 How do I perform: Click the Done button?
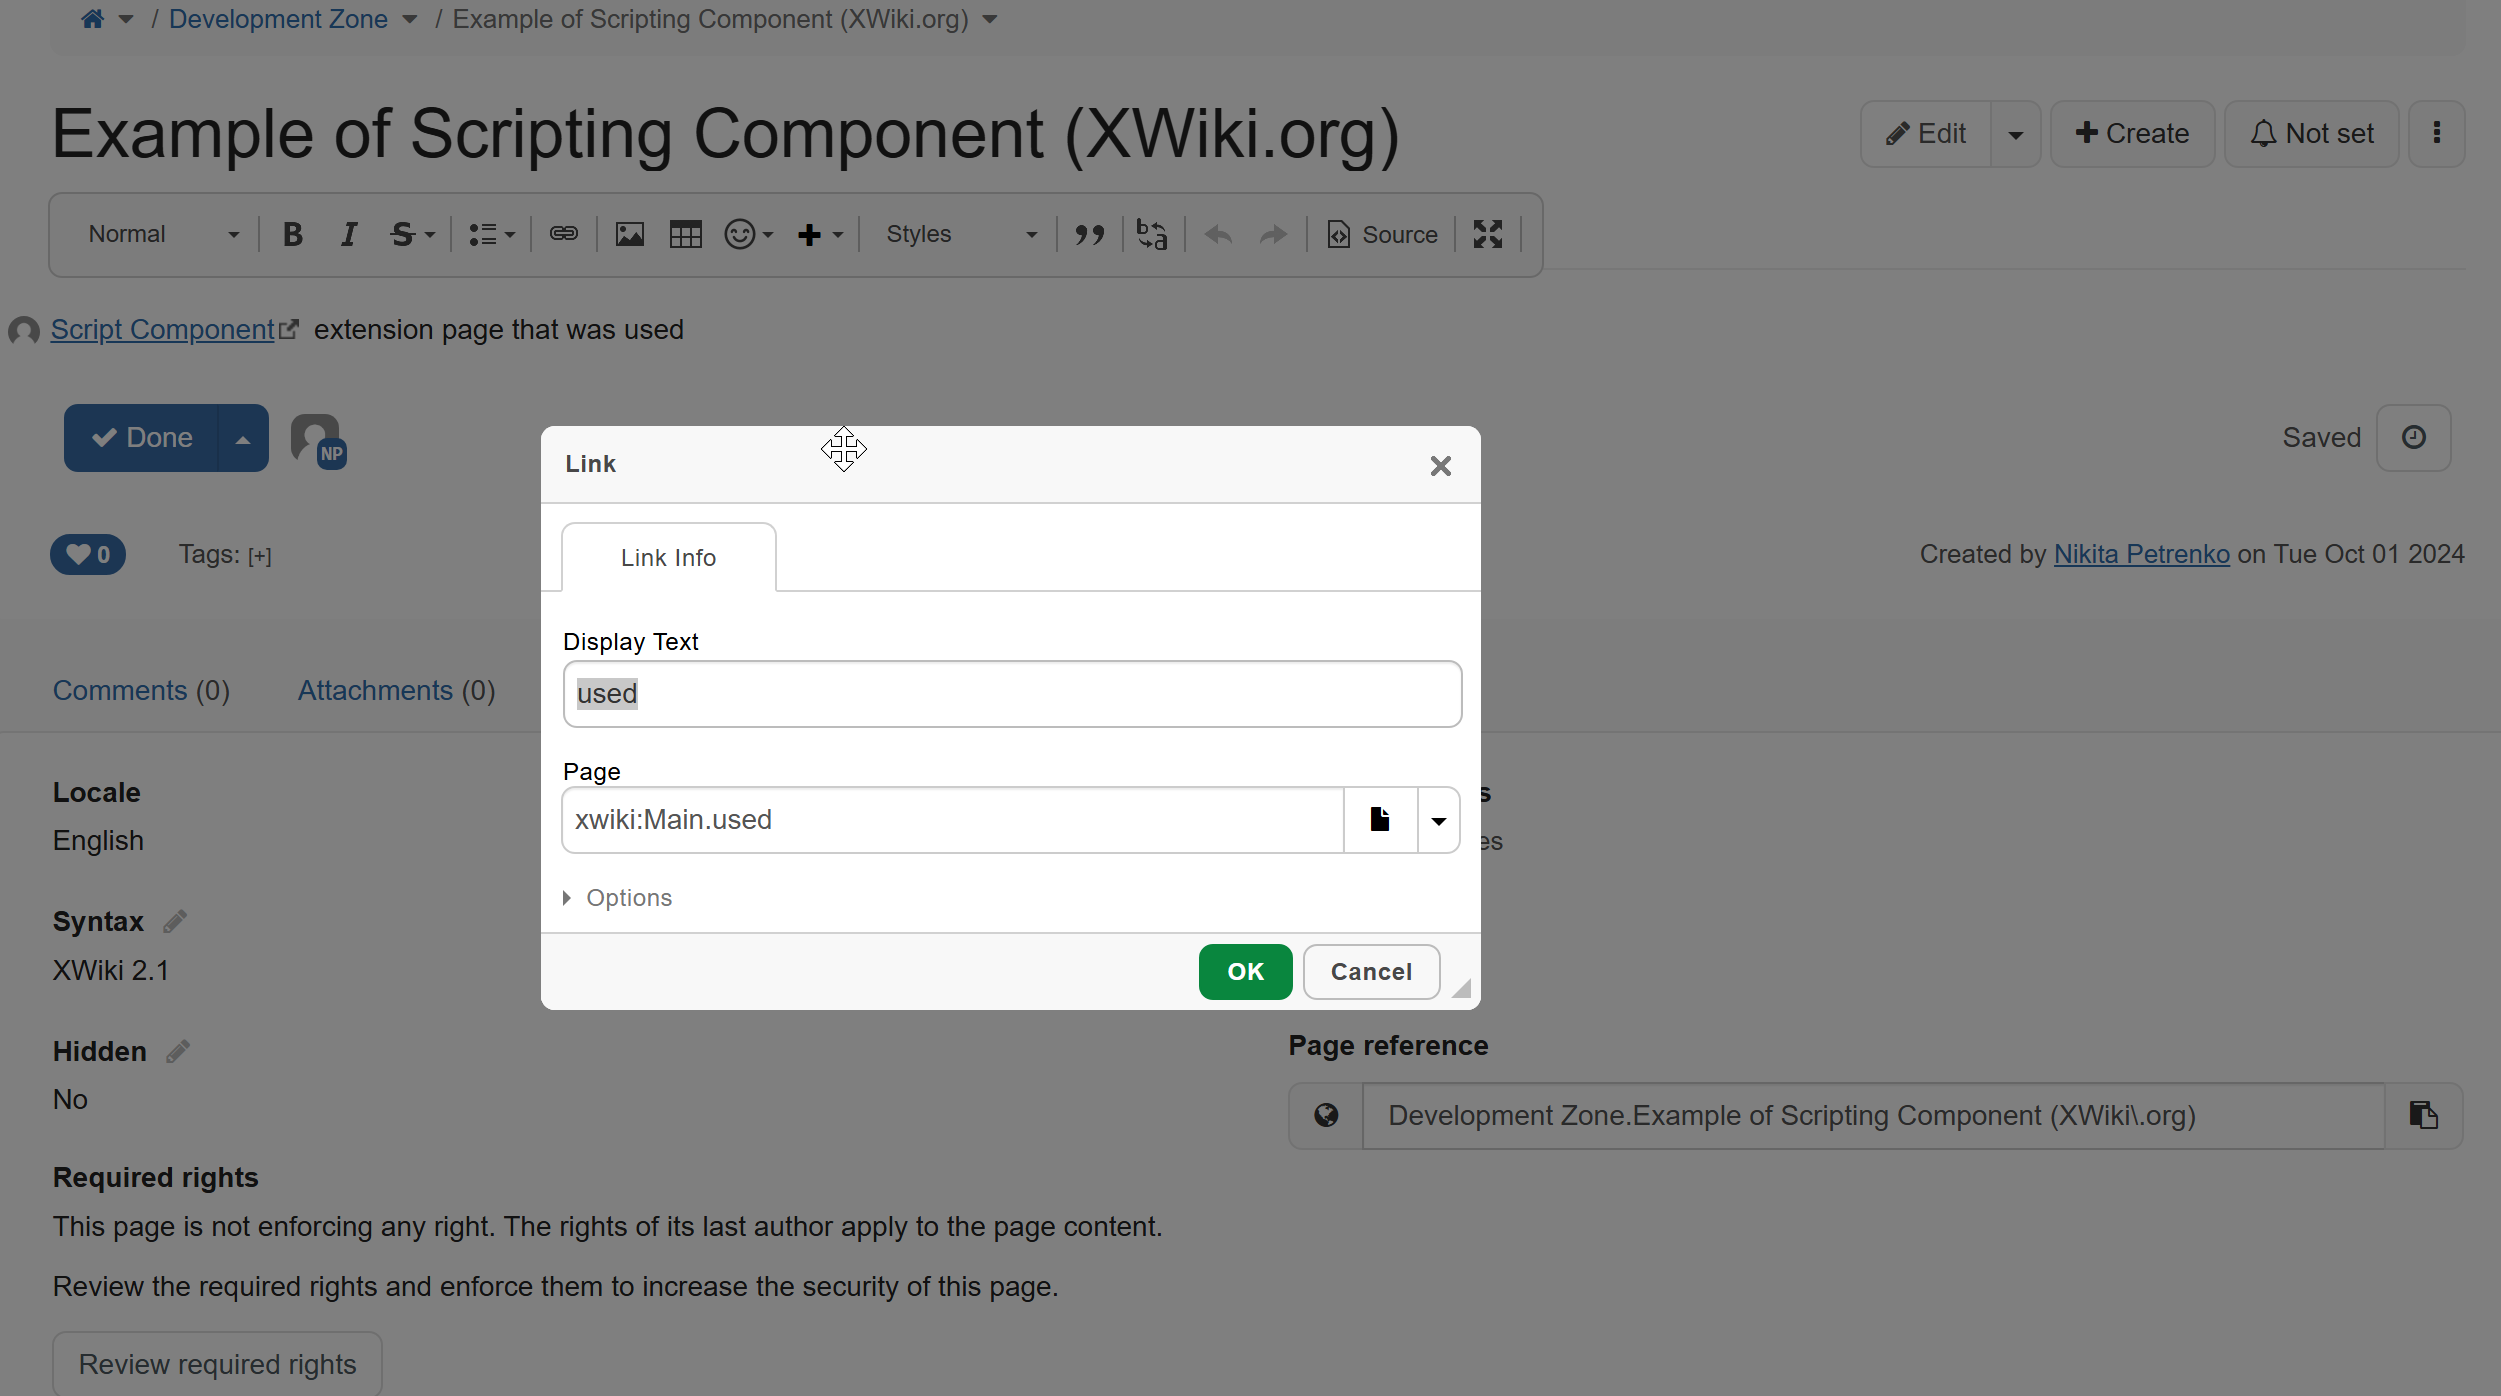point(142,438)
